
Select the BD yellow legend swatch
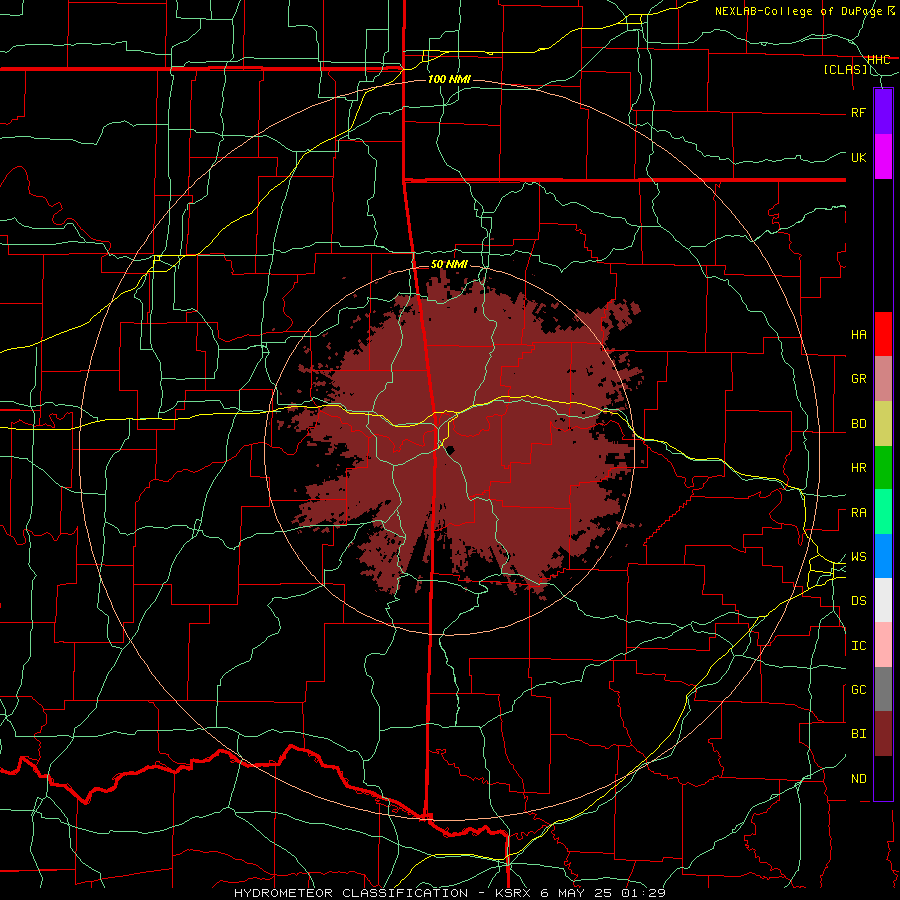click(x=883, y=424)
